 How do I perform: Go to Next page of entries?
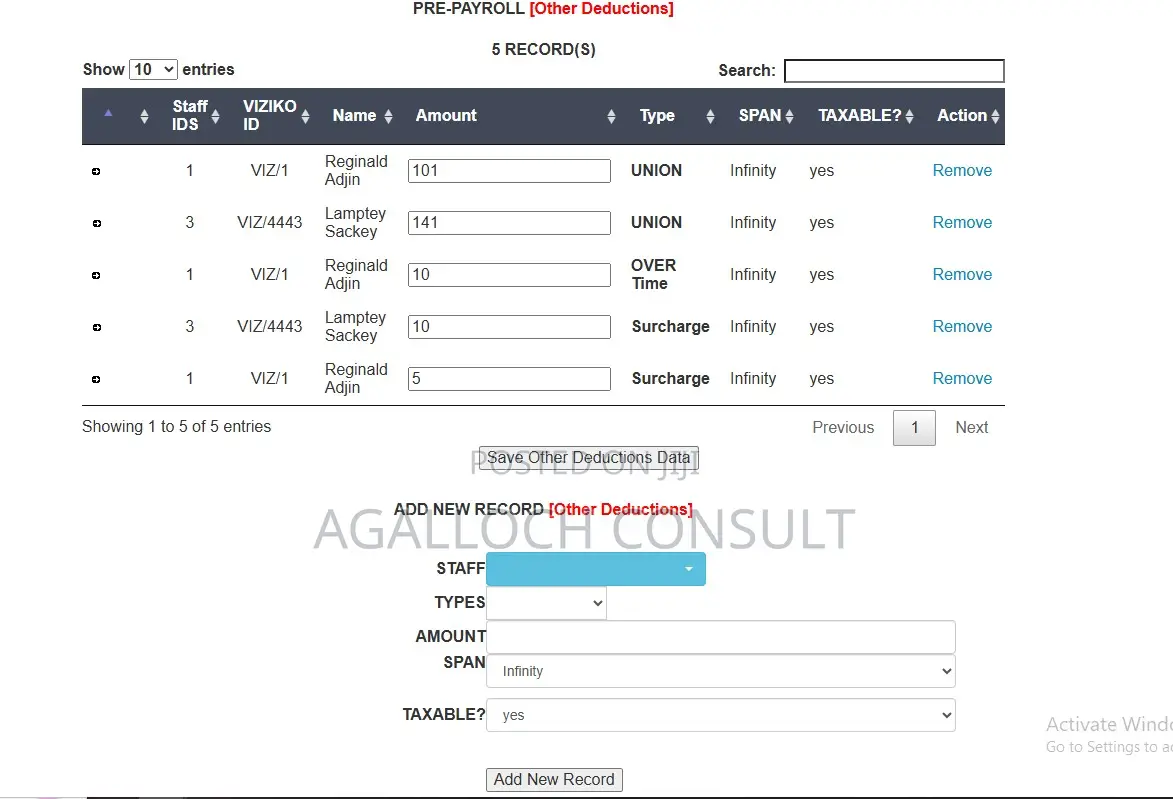[972, 428]
